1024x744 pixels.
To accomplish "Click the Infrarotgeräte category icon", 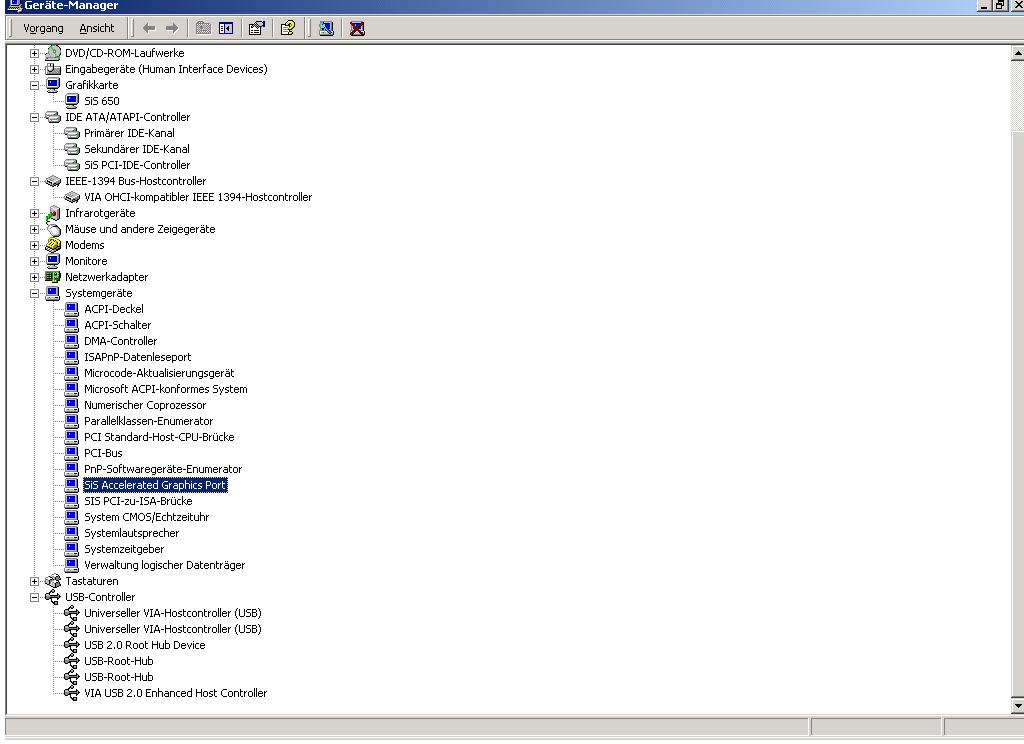I will point(53,213).
